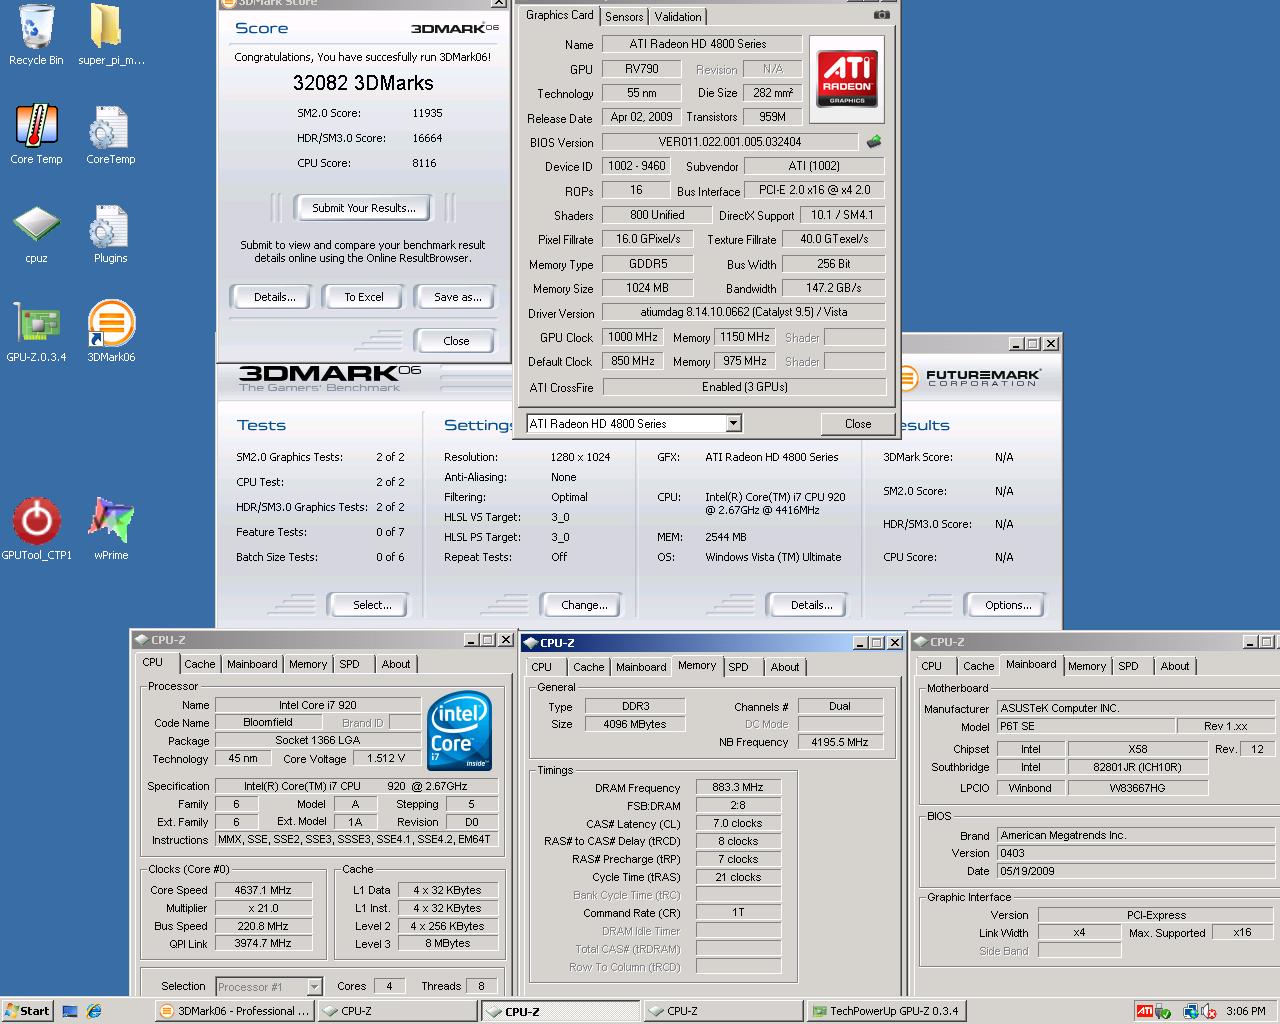Switch to 3DMark06 Professional taskbar button
This screenshot has height=1024, width=1280.
click(235, 1011)
